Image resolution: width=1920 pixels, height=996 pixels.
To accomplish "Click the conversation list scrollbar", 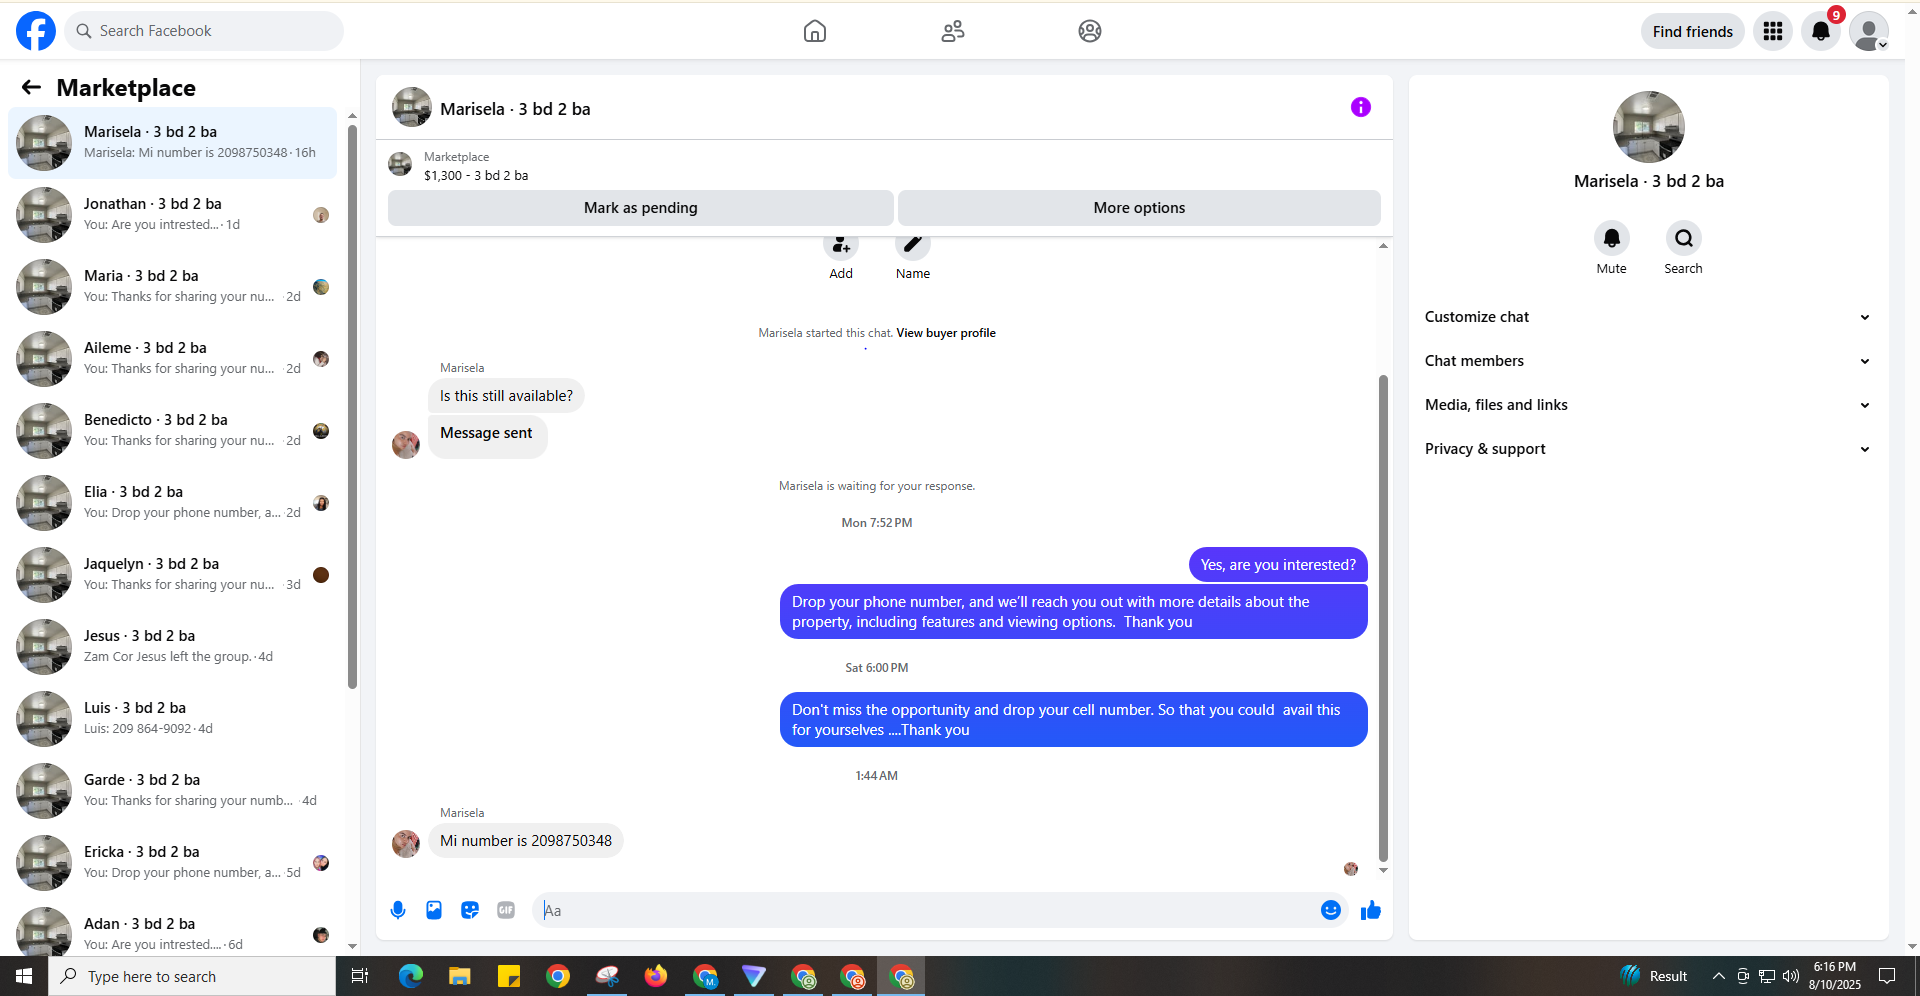I will pos(352,407).
